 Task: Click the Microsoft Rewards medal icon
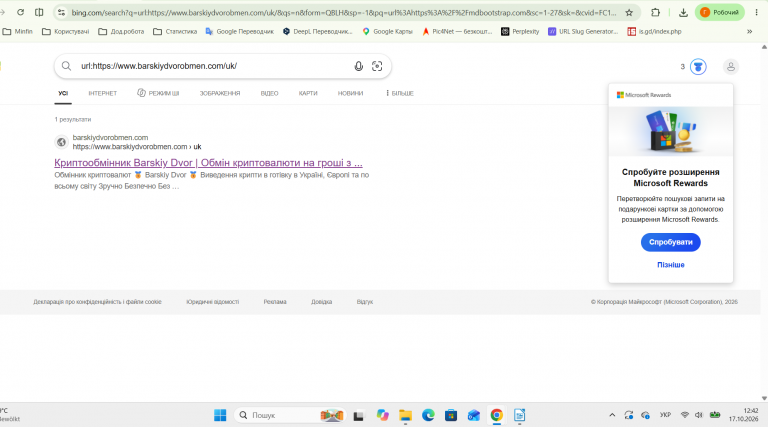pyautogui.click(x=698, y=67)
